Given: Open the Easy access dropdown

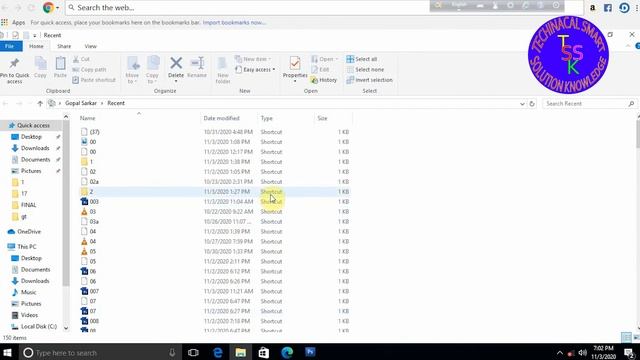Looking at the screenshot, I should [x=255, y=70].
